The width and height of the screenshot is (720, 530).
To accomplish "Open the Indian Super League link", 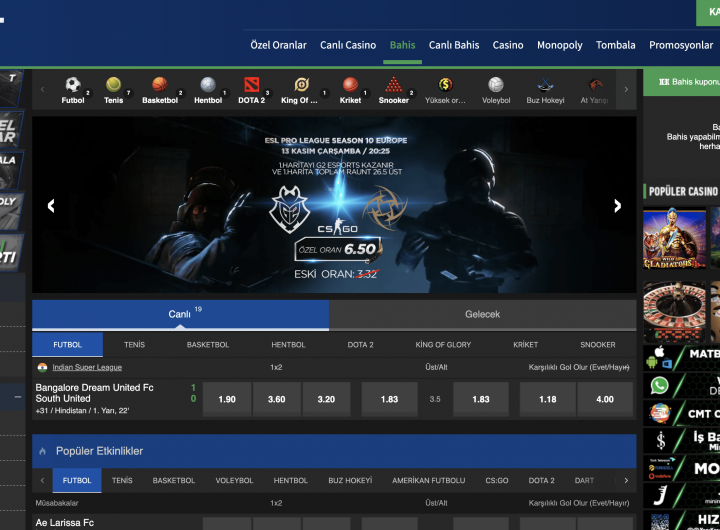I will click(87, 367).
